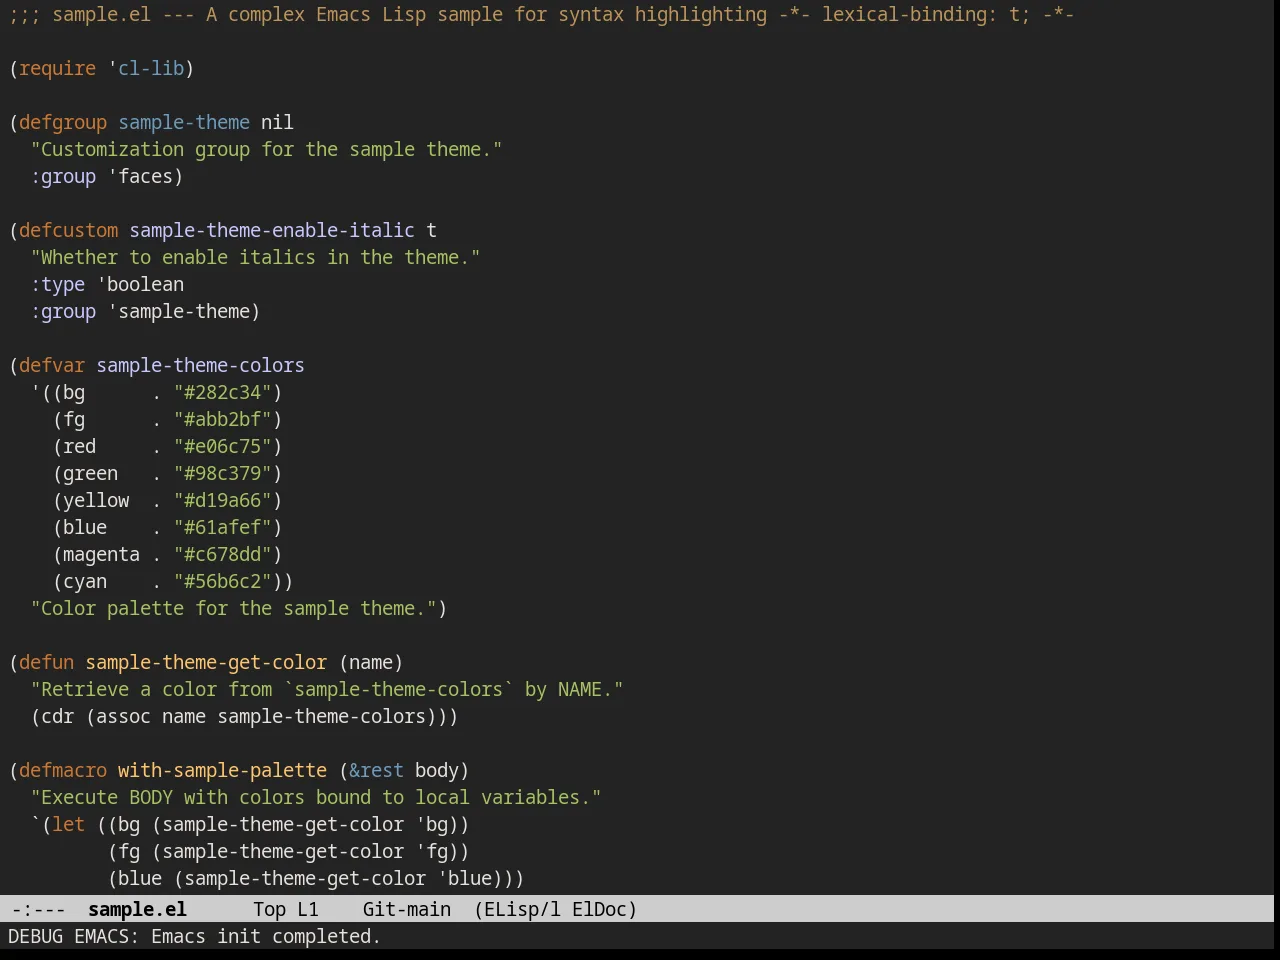Click 'sample-theme' after defgroup

184,122
